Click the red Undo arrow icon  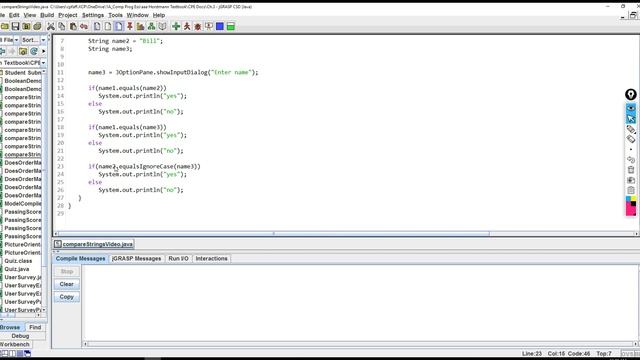click(84, 27)
